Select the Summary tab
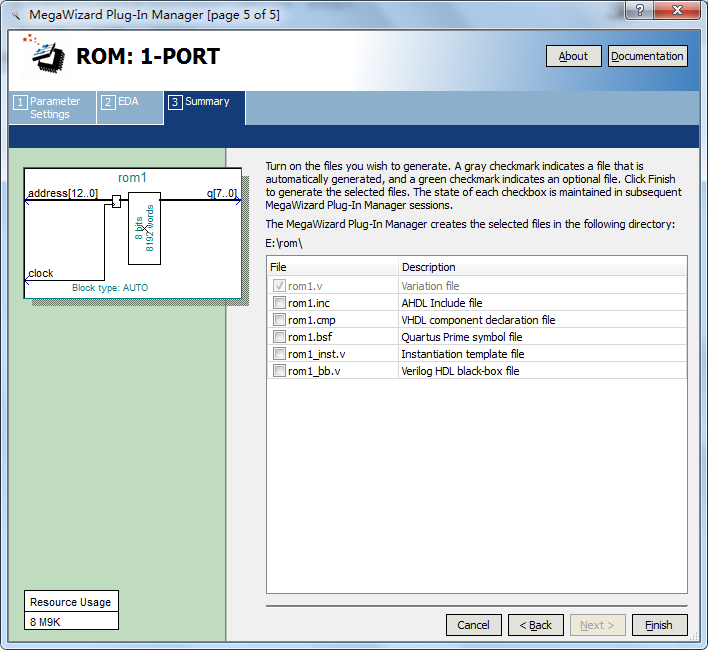This screenshot has height=650, width=708. coord(205,107)
